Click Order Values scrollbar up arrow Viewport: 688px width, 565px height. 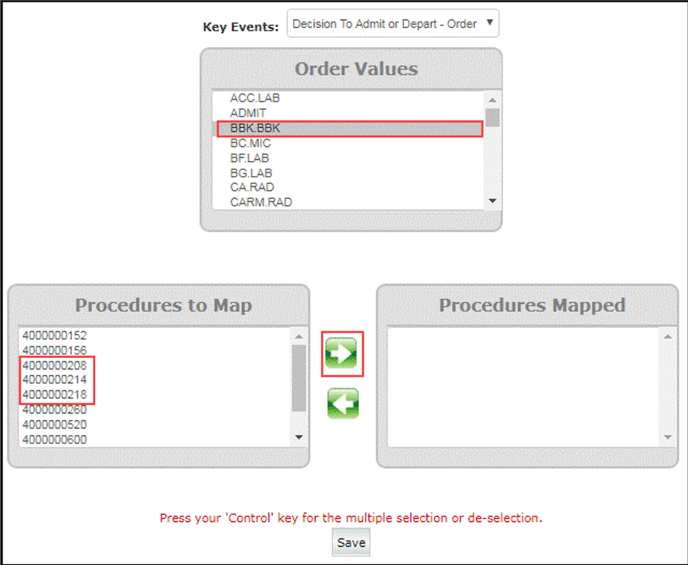tap(492, 100)
